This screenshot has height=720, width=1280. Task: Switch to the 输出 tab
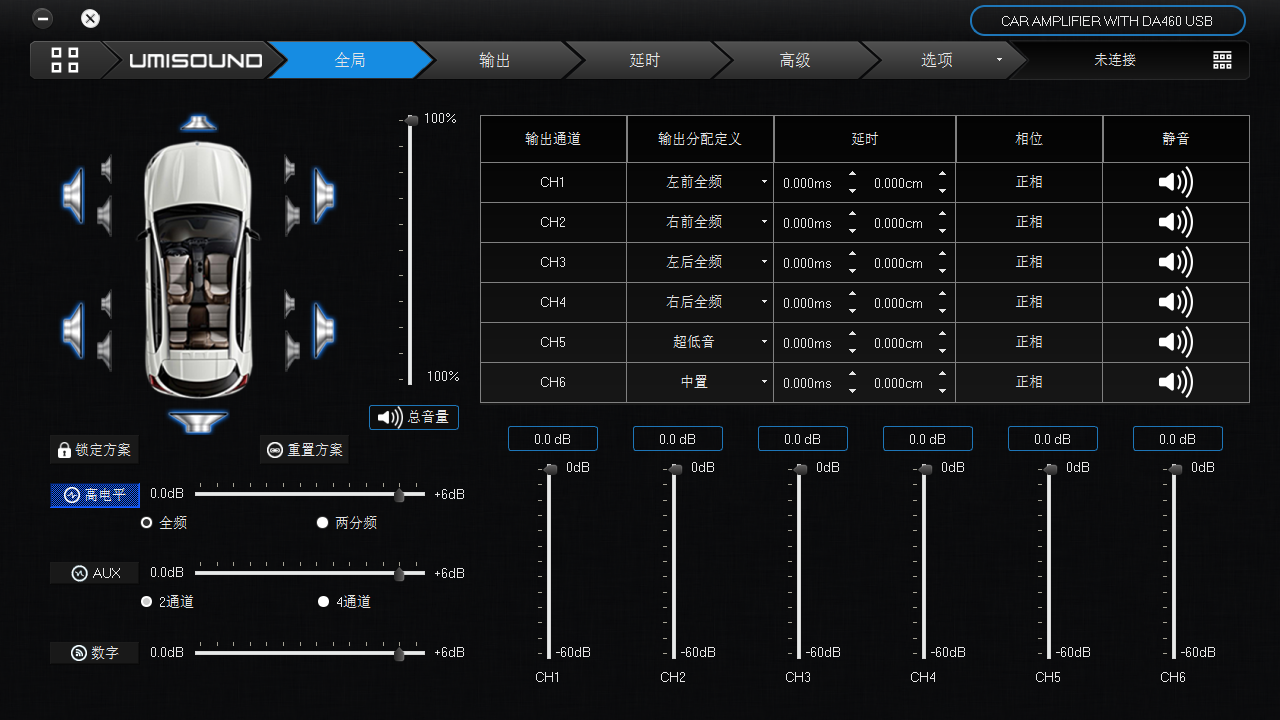tap(495, 60)
